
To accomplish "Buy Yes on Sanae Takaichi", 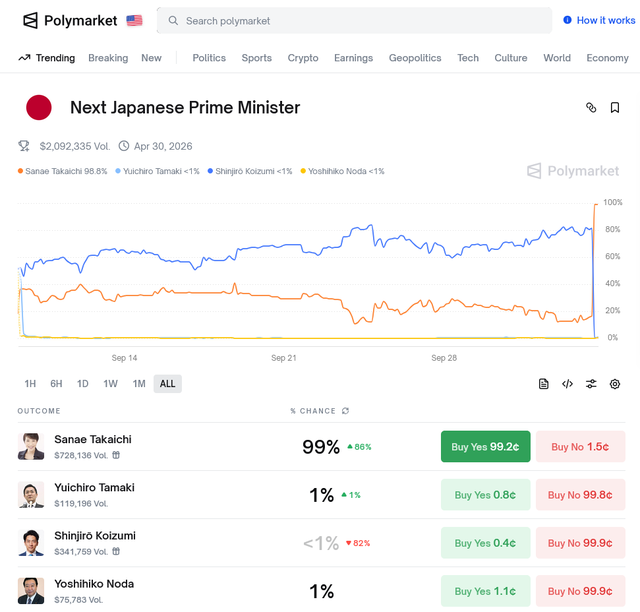I will [485, 447].
